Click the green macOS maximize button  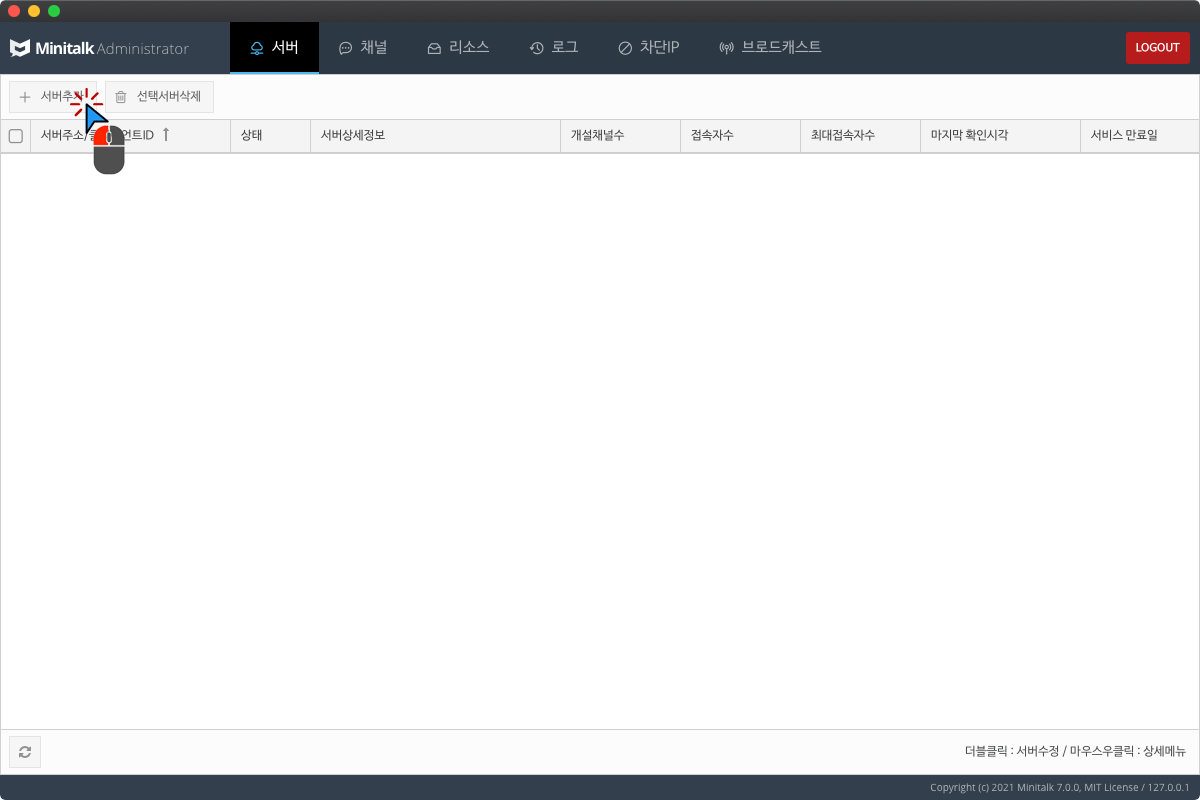pos(54,11)
